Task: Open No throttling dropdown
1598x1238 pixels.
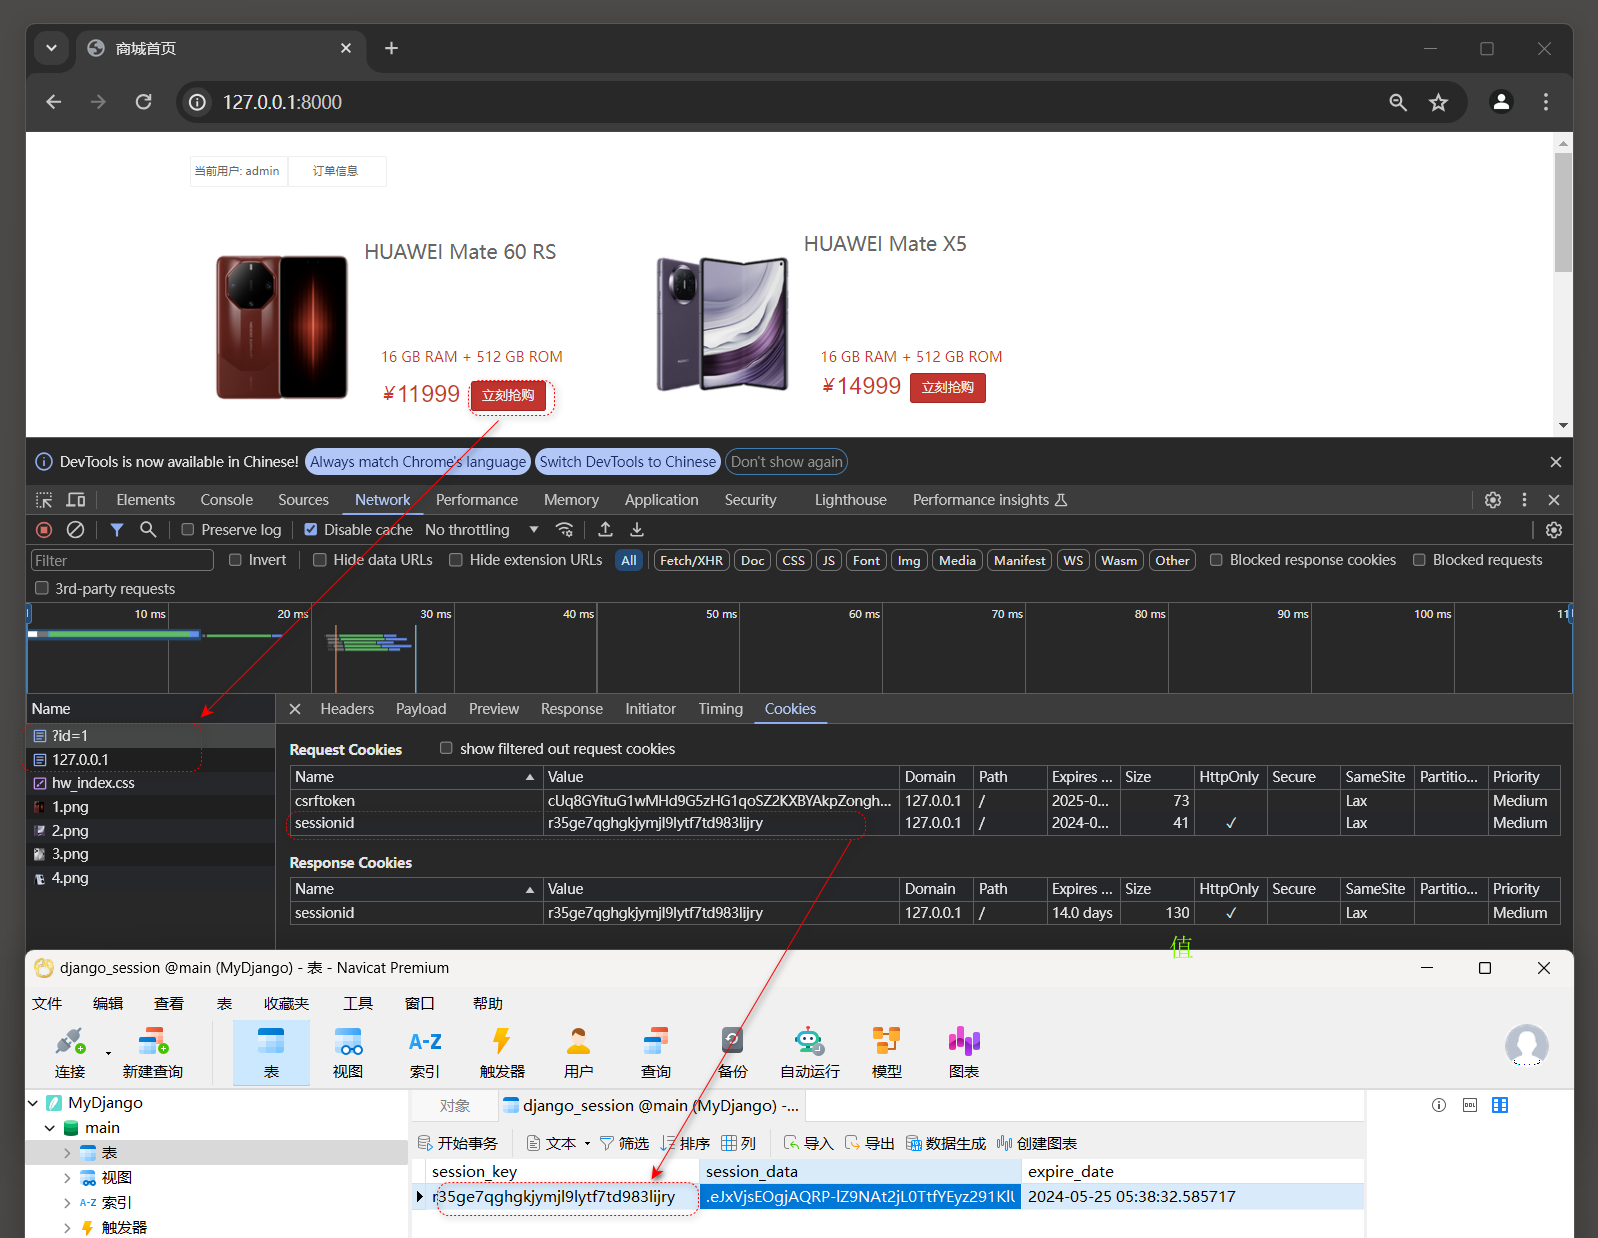Action: pos(482,530)
